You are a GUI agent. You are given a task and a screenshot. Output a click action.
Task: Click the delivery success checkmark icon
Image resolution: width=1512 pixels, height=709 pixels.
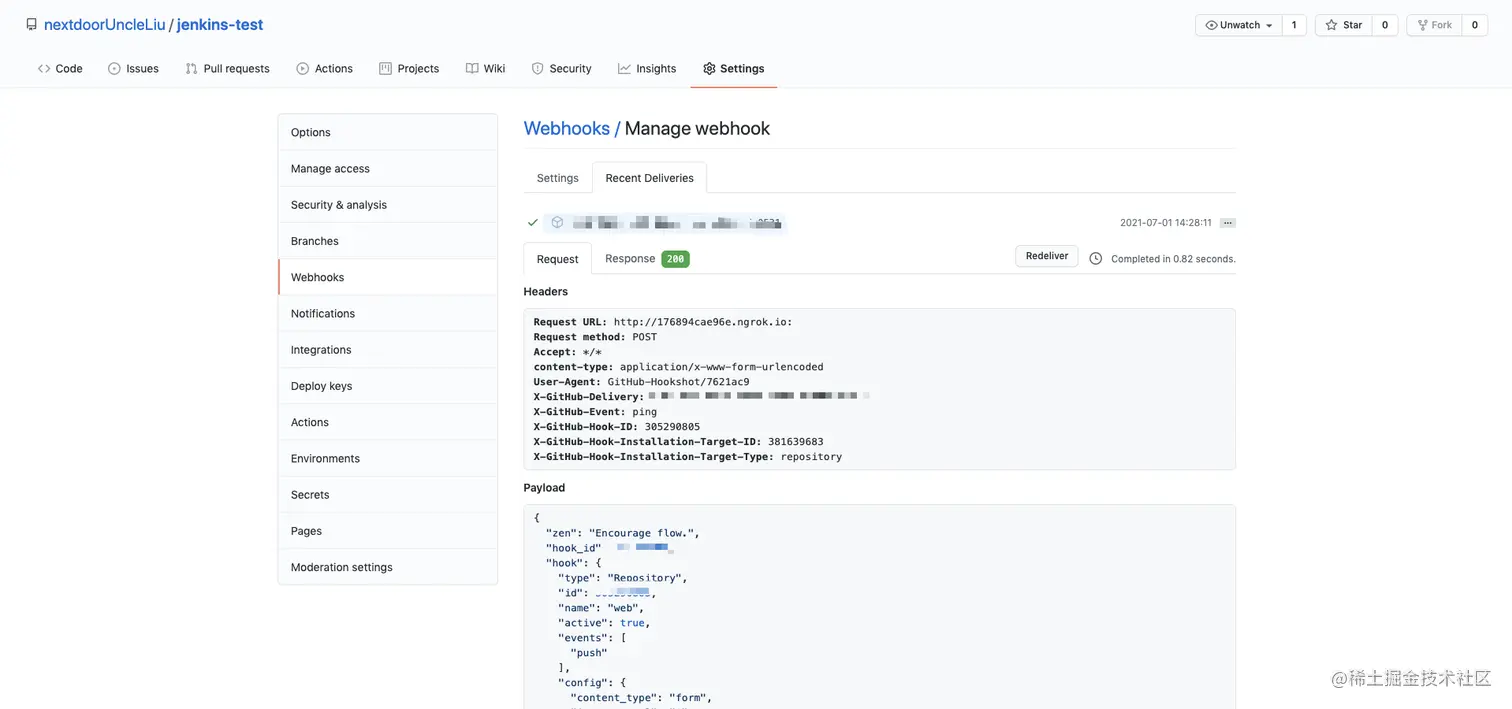tap(532, 223)
